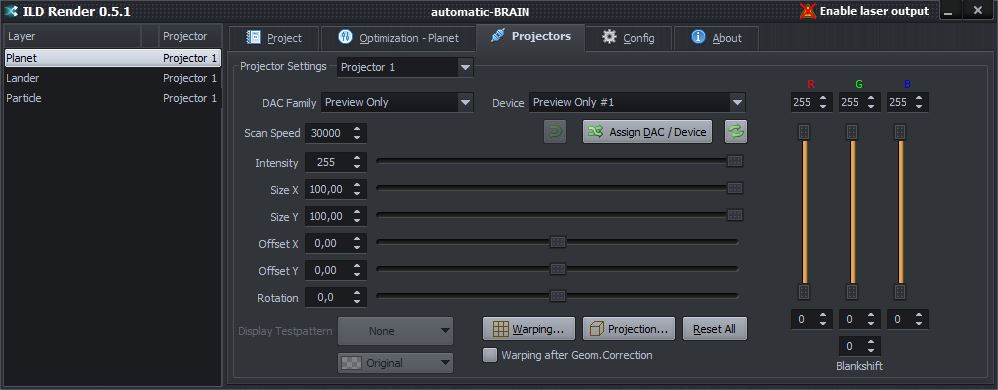The image size is (998, 390).
Task: Open the Warping... dialog button
Action: 529,329
